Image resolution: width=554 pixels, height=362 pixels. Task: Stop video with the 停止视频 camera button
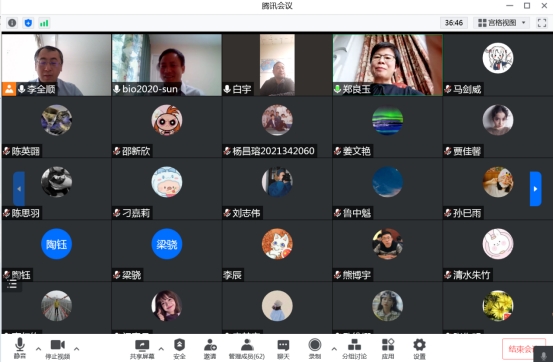click(x=58, y=349)
